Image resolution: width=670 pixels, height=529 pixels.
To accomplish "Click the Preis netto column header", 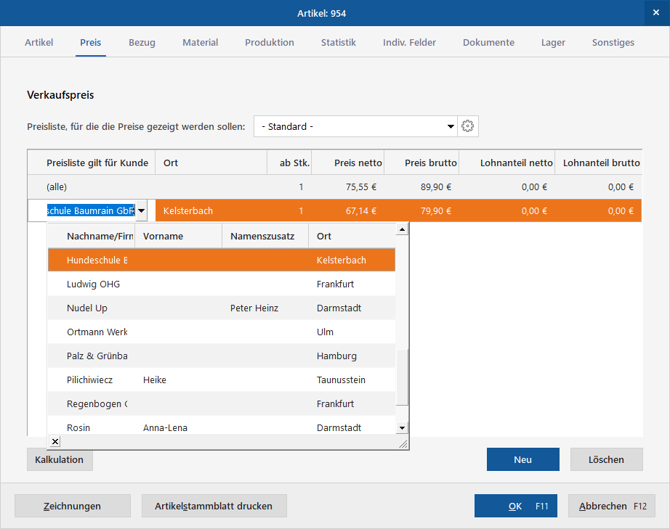I will point(348,163).
